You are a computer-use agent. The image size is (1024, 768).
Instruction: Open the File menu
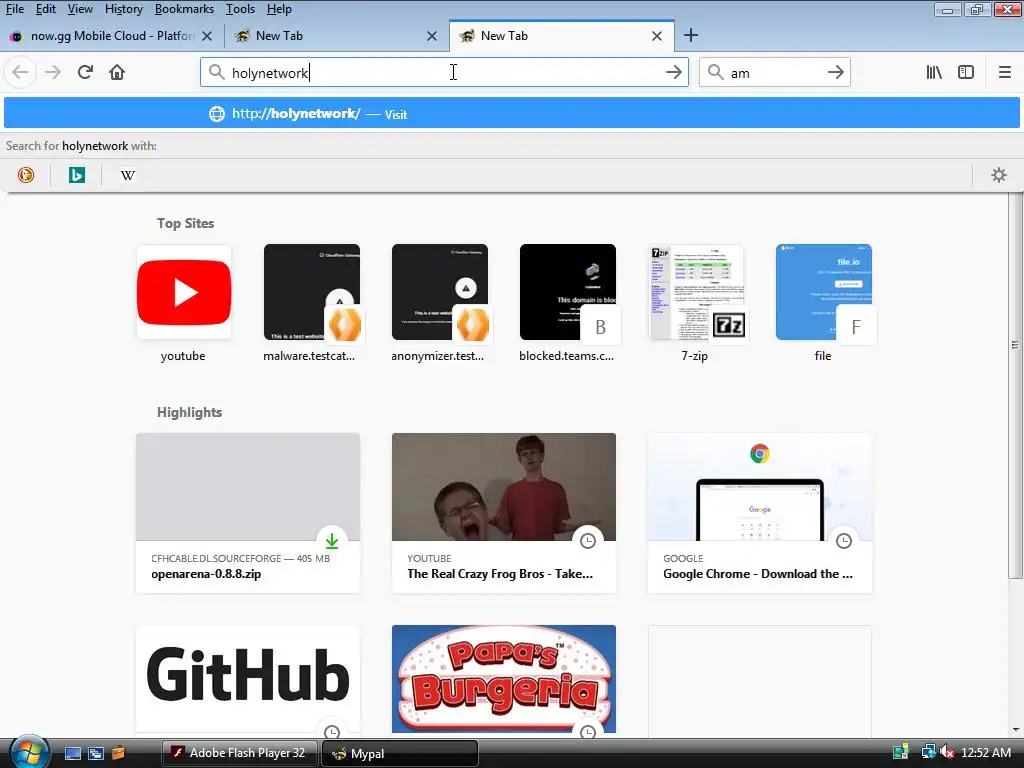click(x=14, y=9)
